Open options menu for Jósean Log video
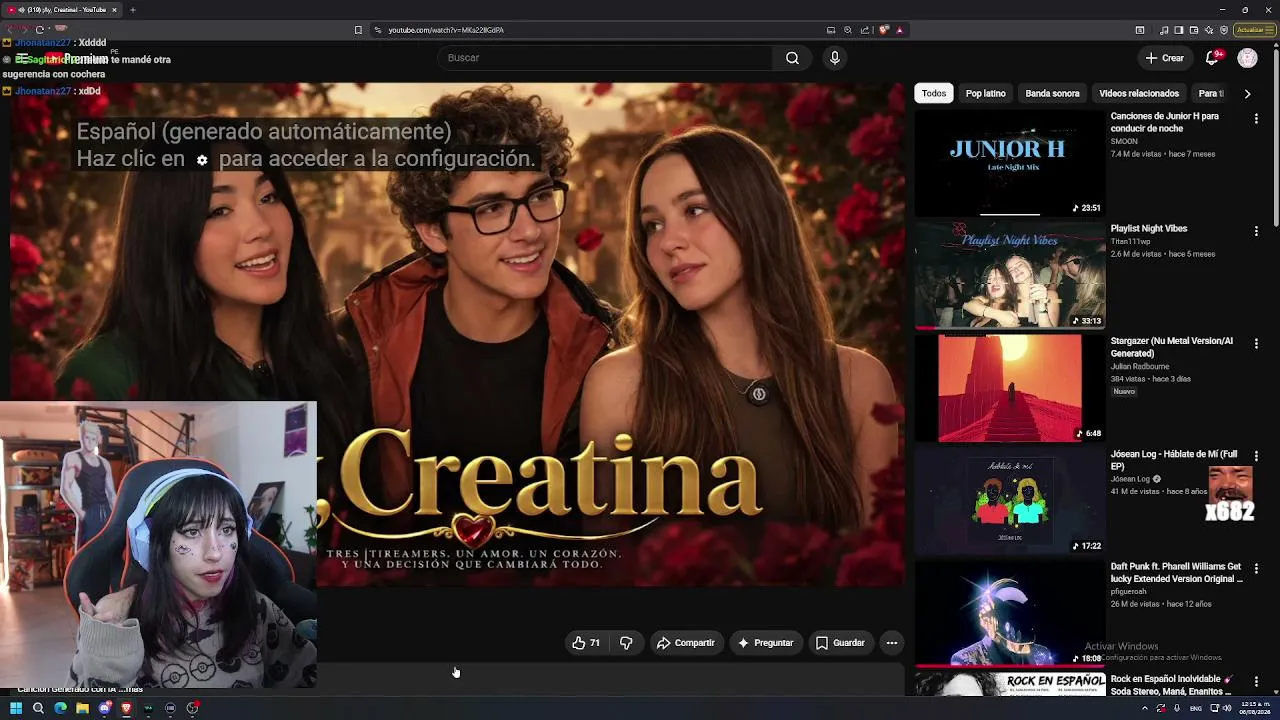 click(1256, 456)
